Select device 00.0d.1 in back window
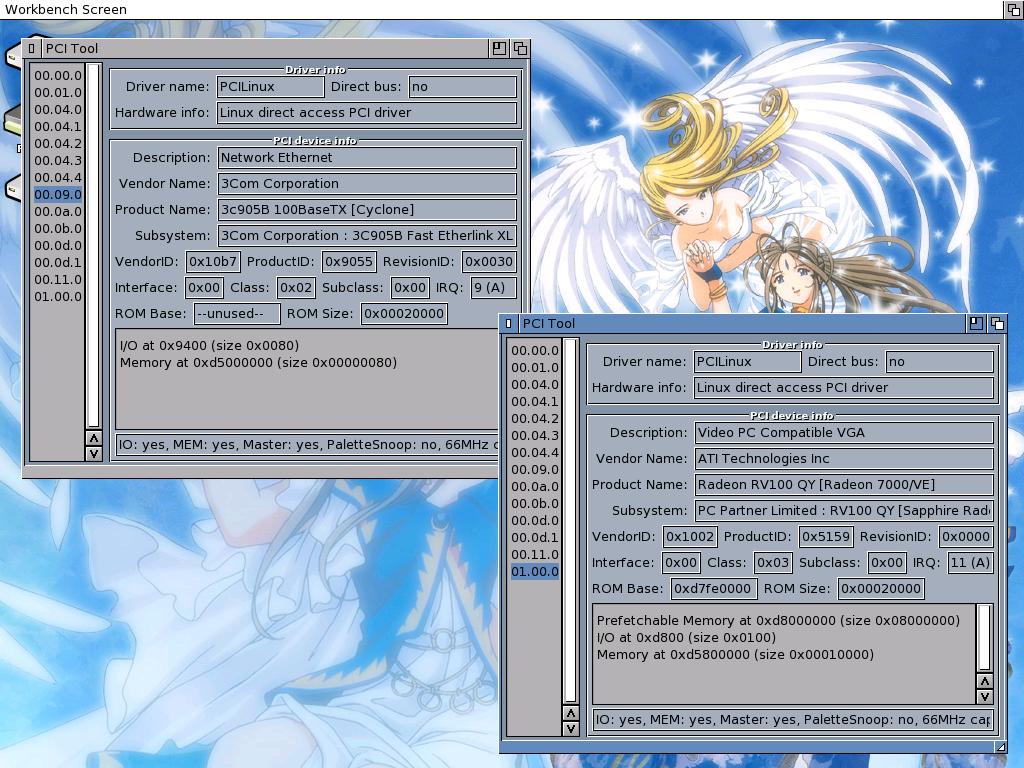This screenshot has width=1024, height=768. pos(58,263)
